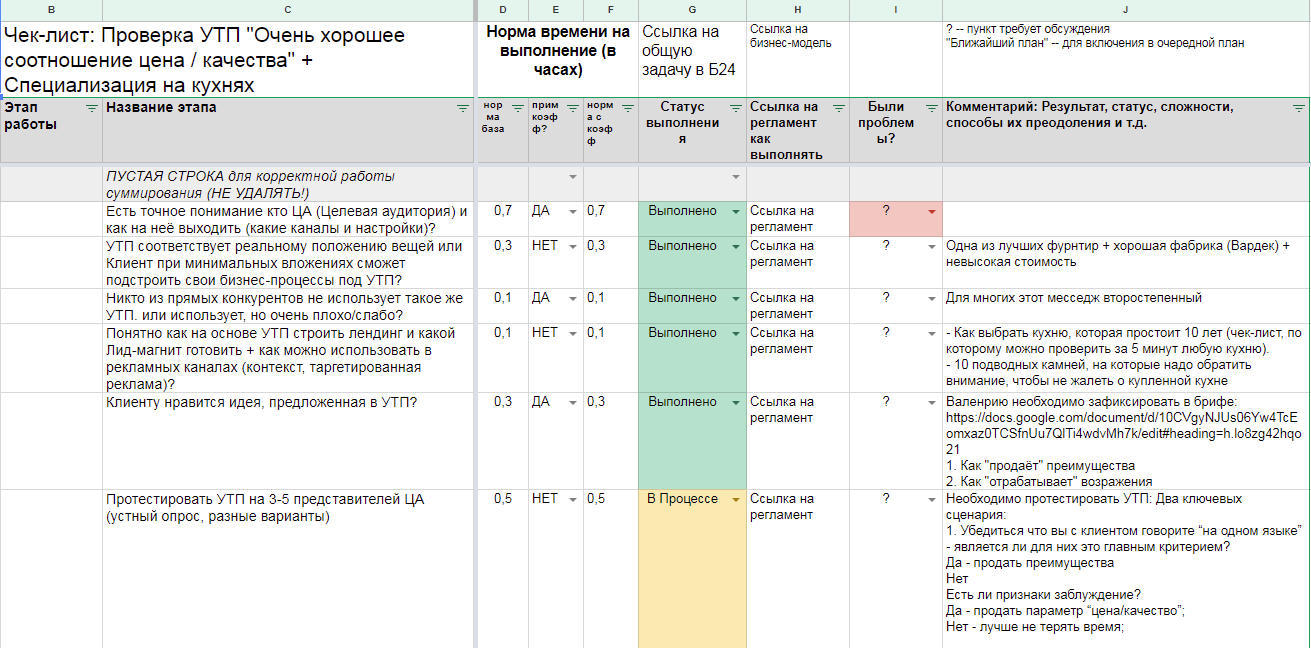Select column E header
Screen dimensions: 1311x648
(x=556, y=10)
